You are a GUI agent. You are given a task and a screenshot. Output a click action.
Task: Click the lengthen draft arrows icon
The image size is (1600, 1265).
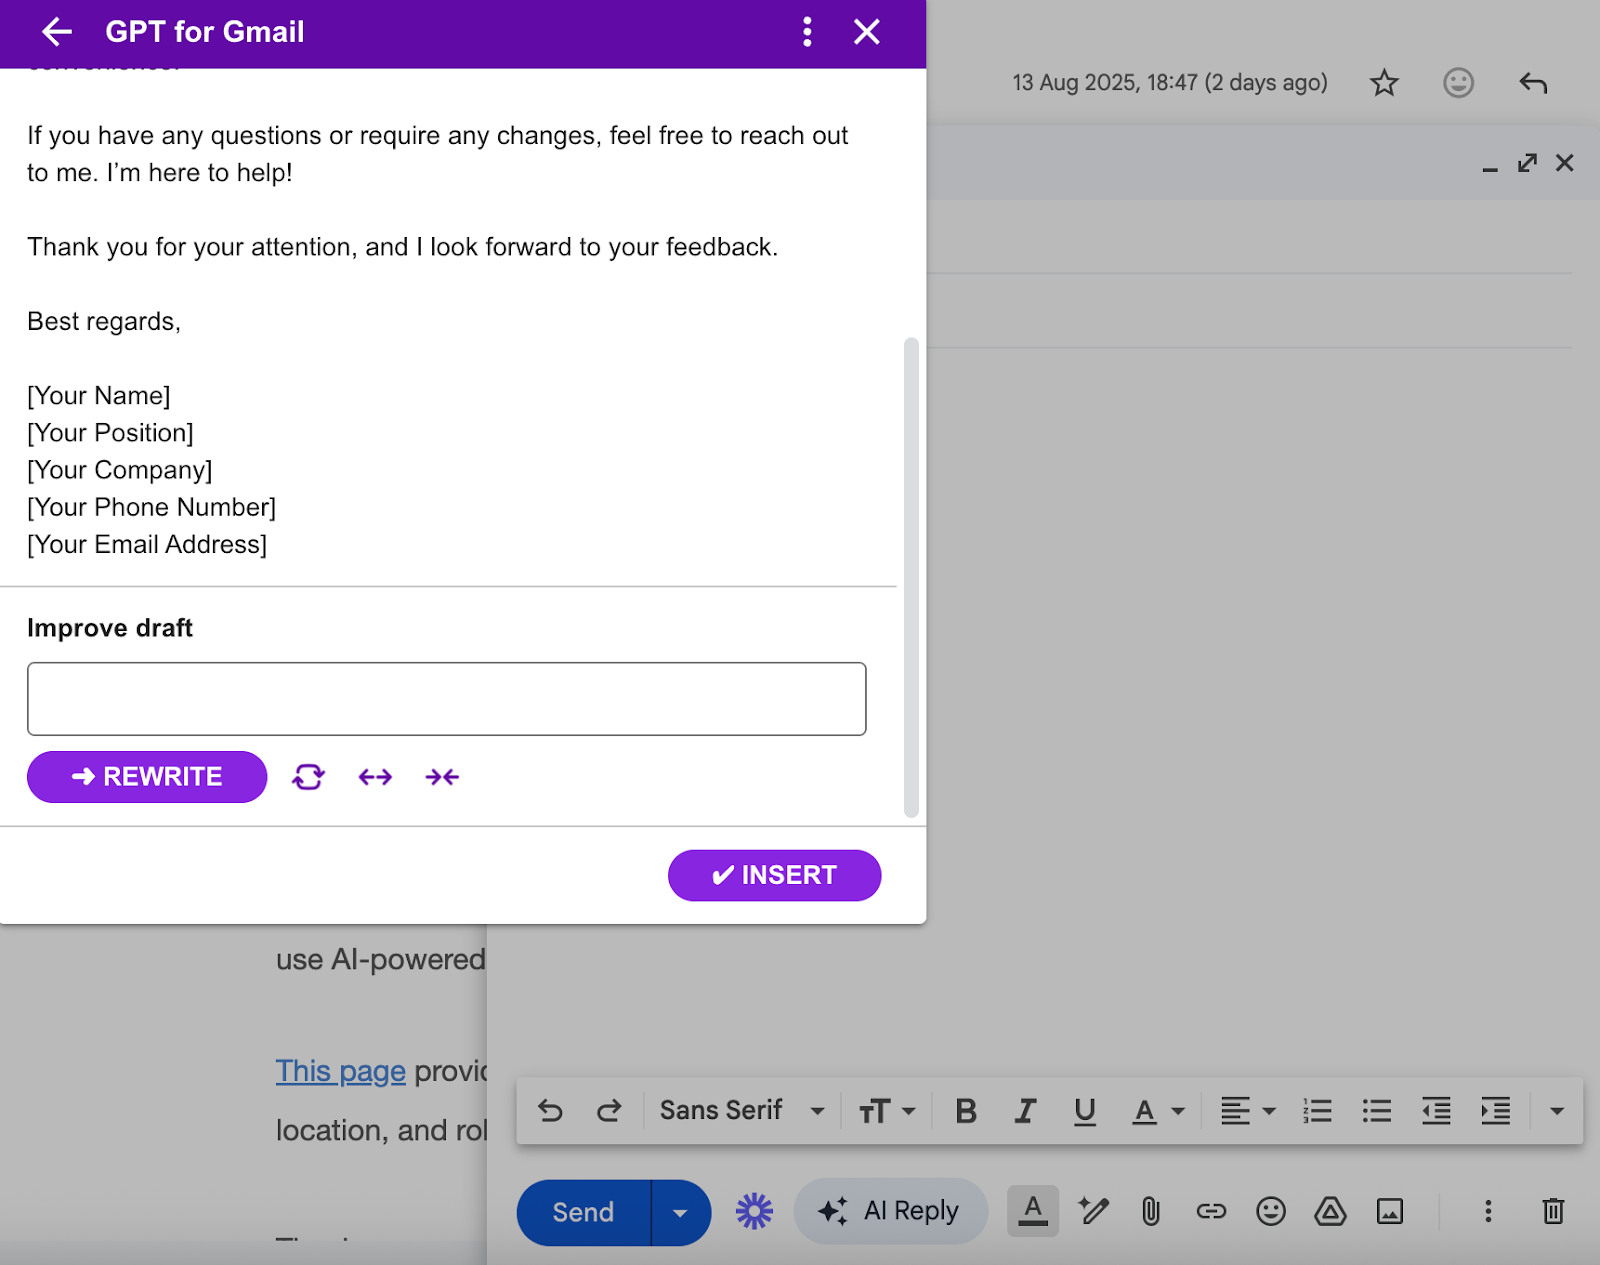tap(375, 777)
